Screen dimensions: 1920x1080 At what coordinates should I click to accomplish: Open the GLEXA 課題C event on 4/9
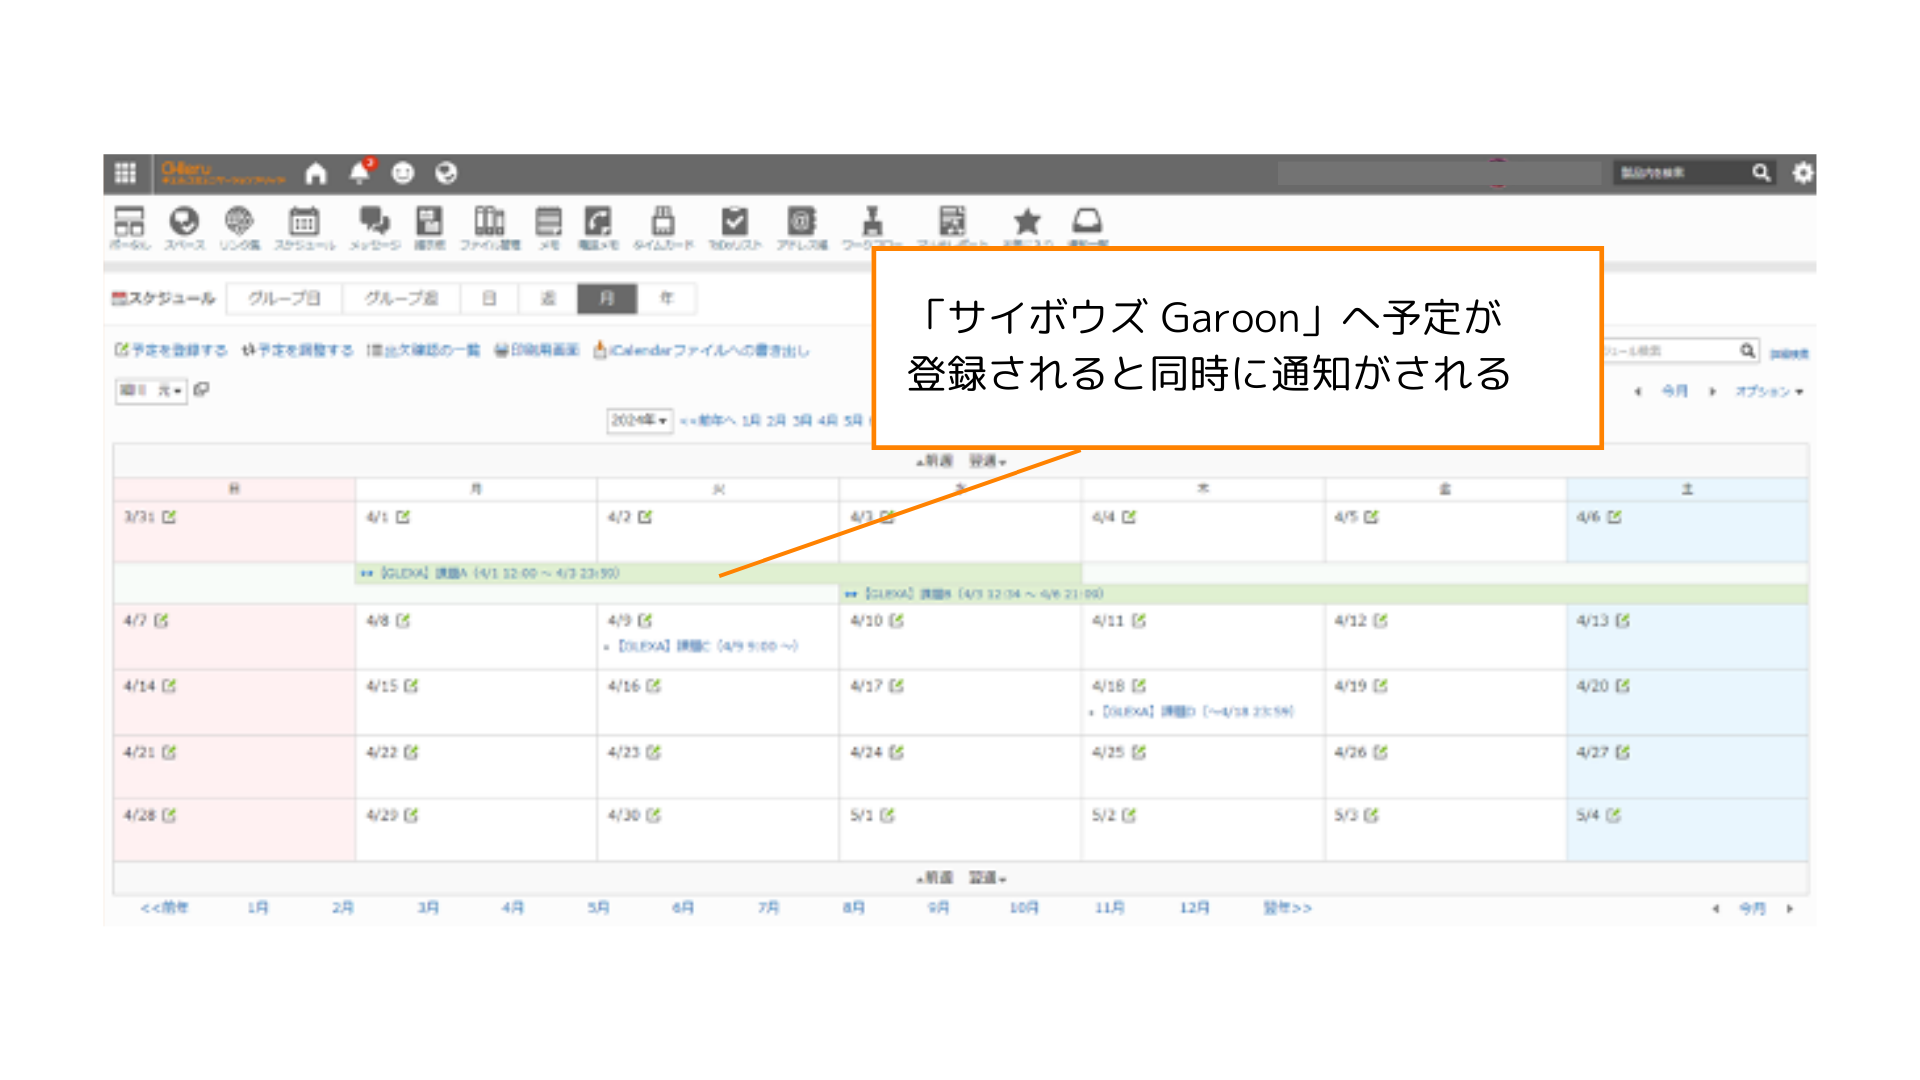(x=707, y=646)
